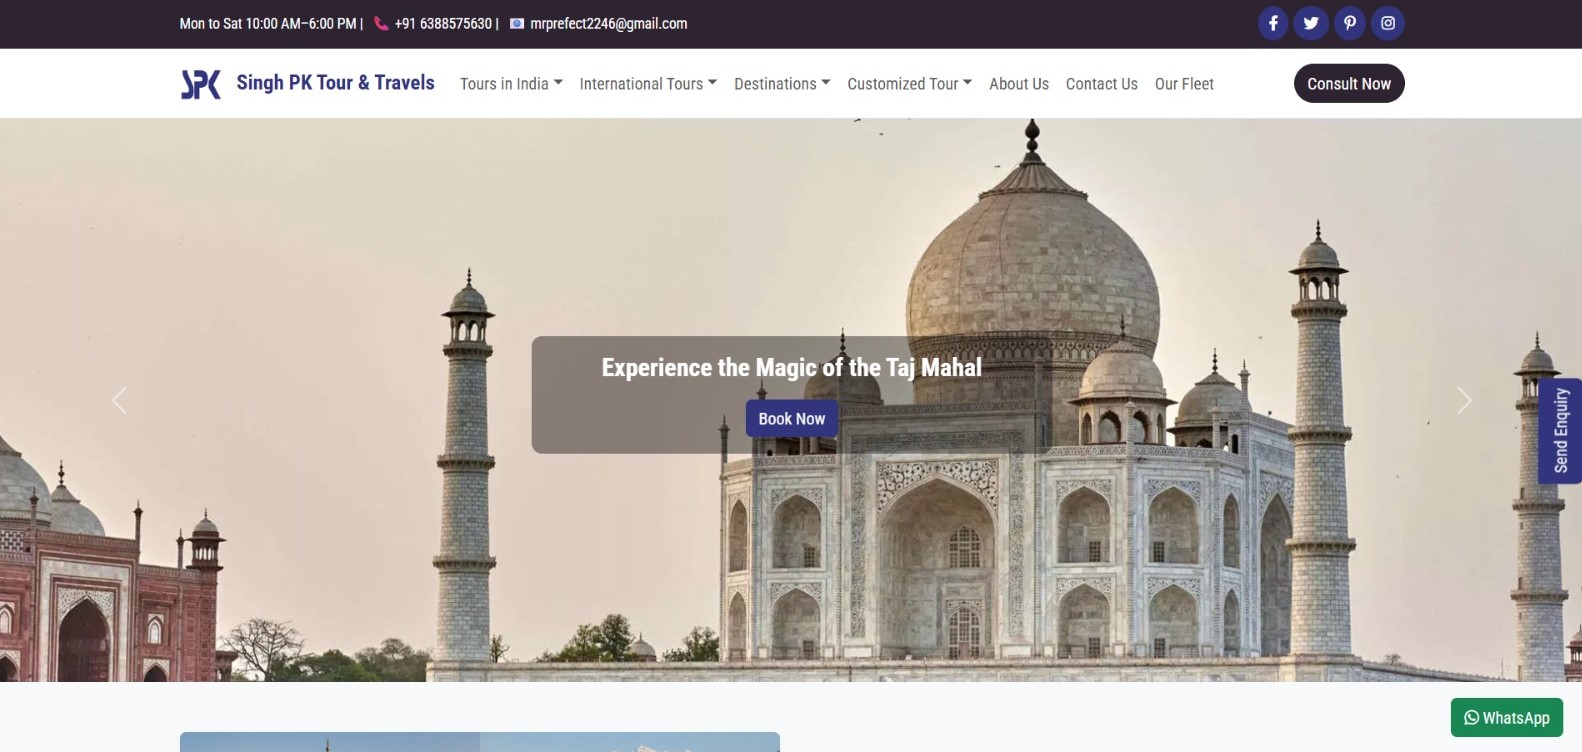Image resolution: width=1582 pixels, height=752 pixels.
Task: Click the partially visible image card below banner
Action: tap(480, 742)
